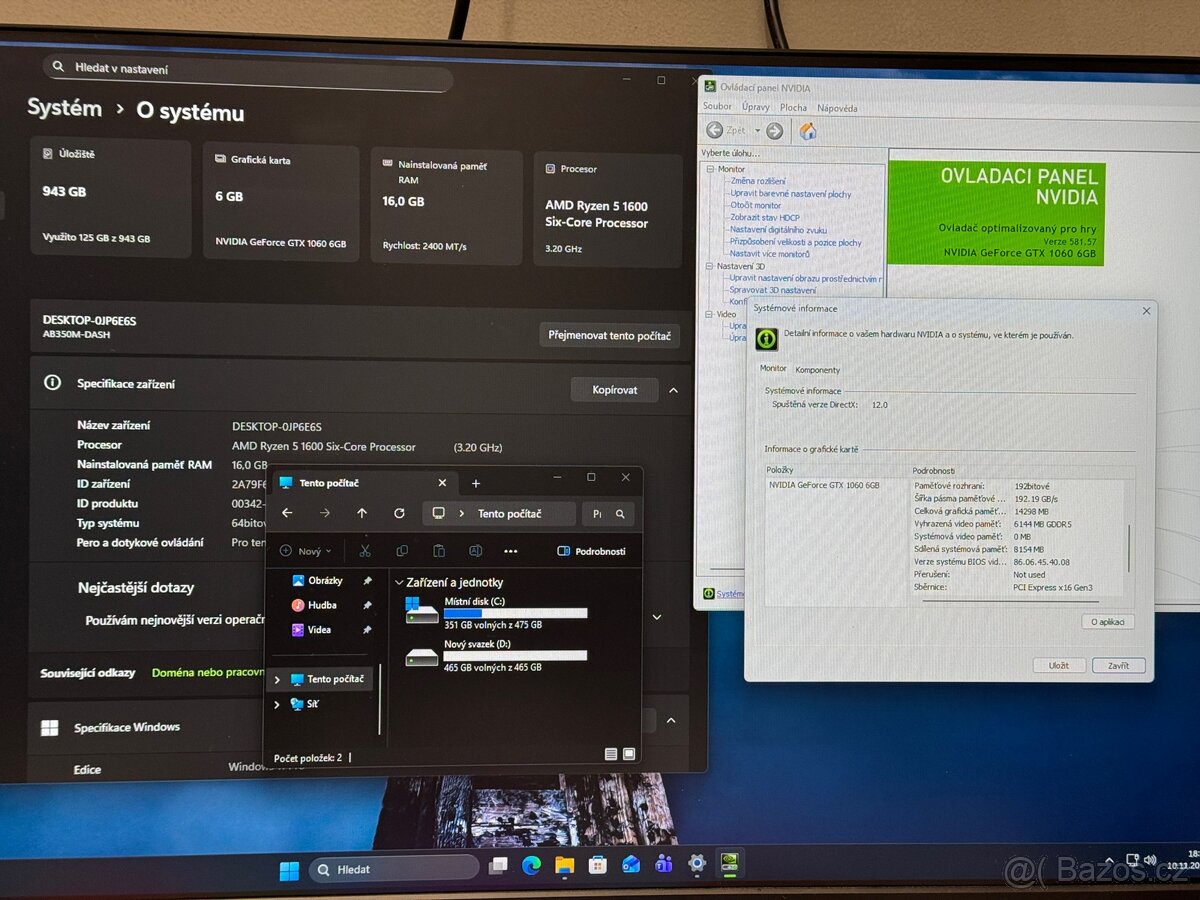The width and height of the screenshot is (1200, 900).
Task: Go up one folder level in Explorer
Action: [x=362, y=513]
